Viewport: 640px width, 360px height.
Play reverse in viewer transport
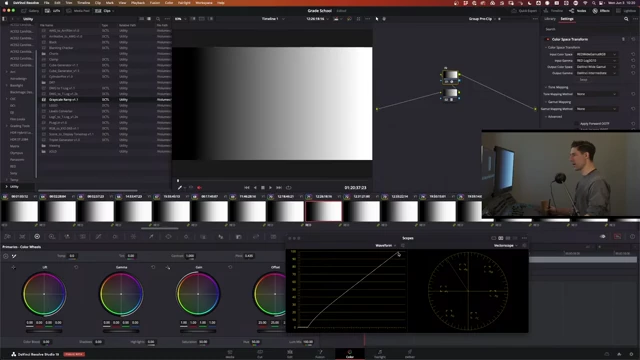pyautogui.click(x=255, y=188)
